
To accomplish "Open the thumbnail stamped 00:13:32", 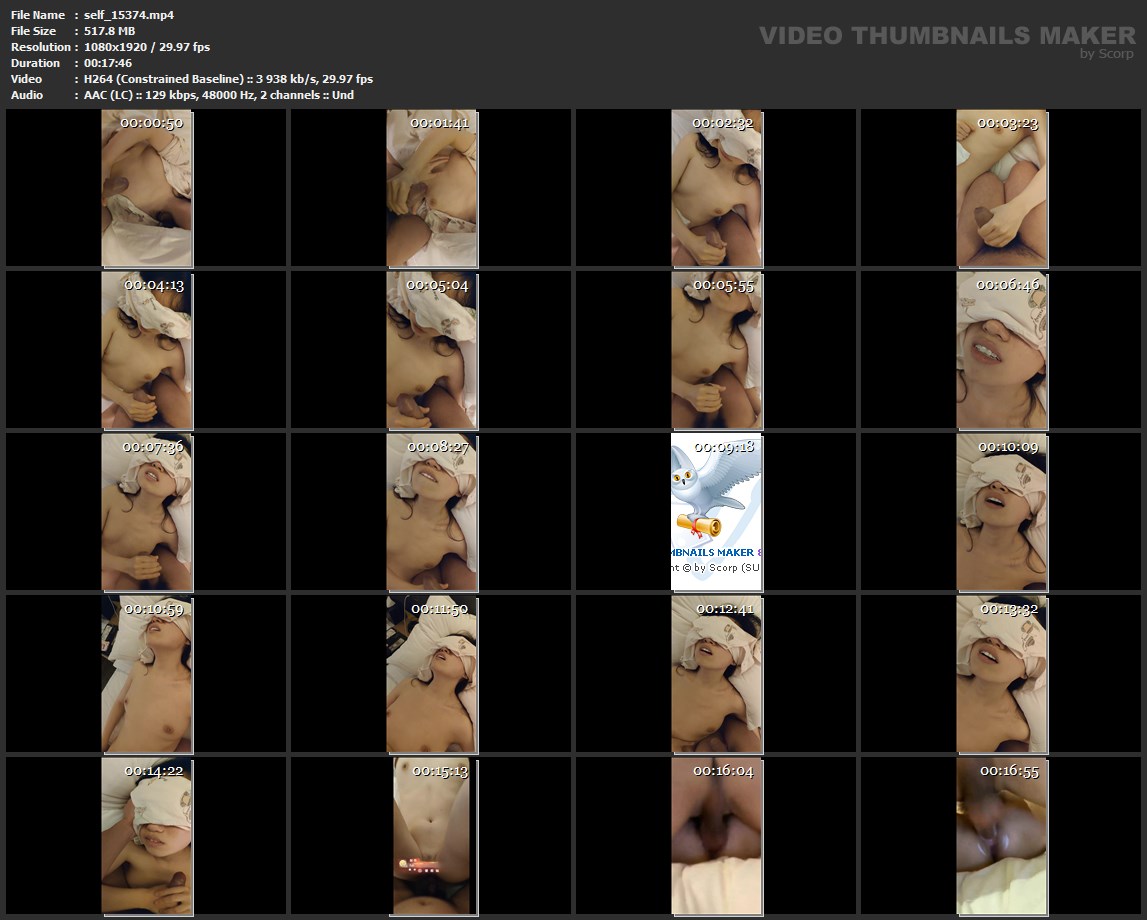I will pos(1001,674).
